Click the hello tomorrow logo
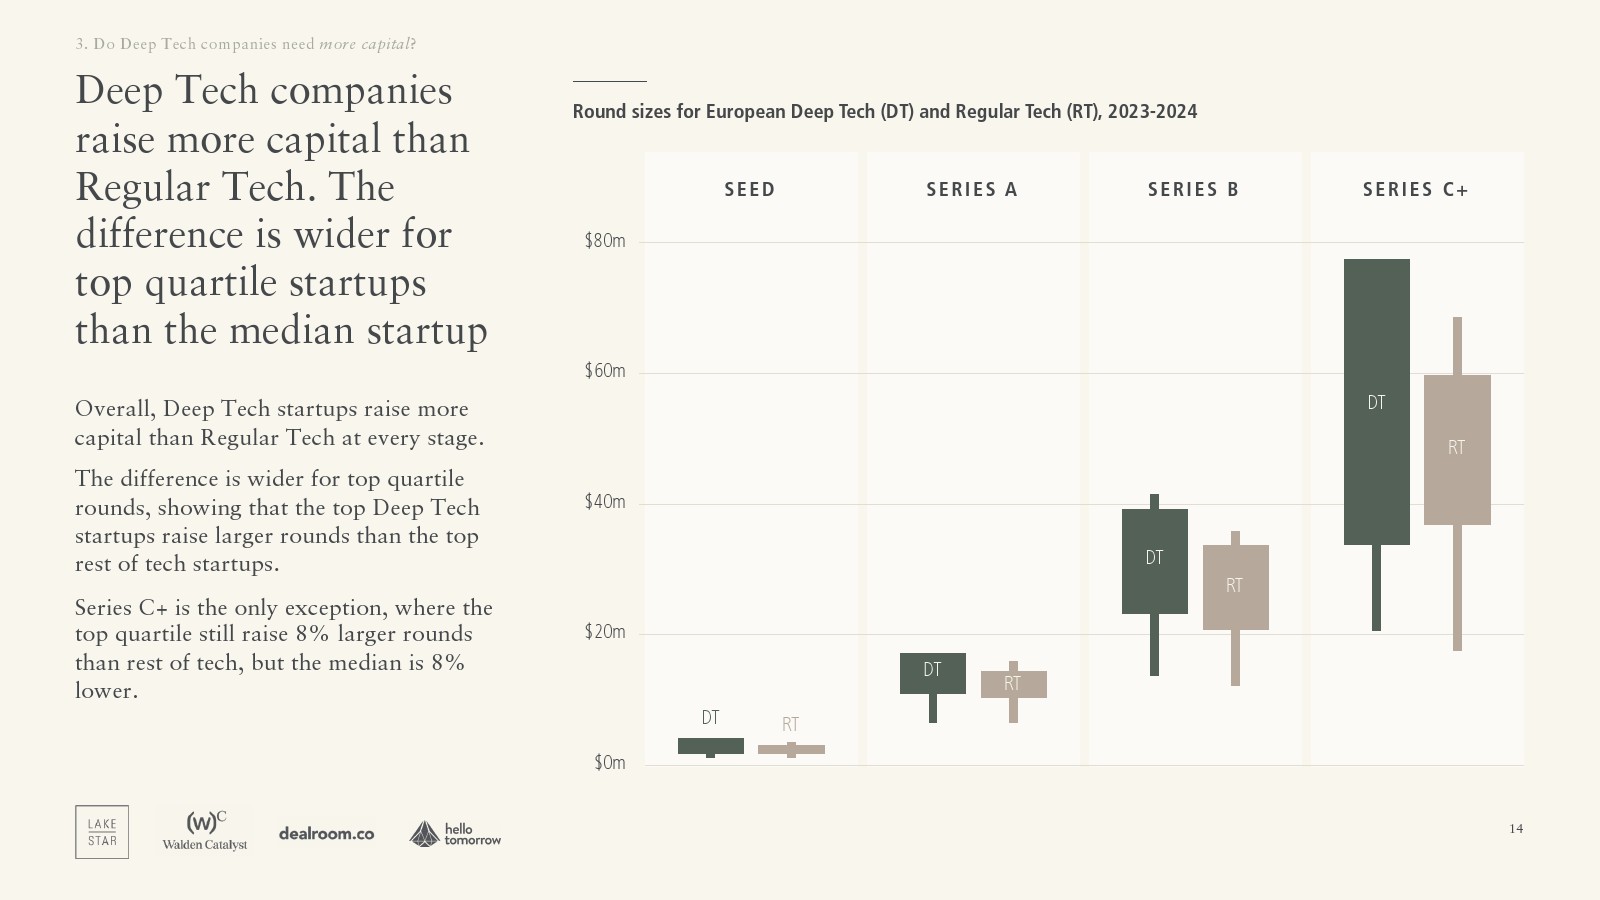Viewport: 1600px width, 900px height. pyautogui.click(x=455, y=834)
